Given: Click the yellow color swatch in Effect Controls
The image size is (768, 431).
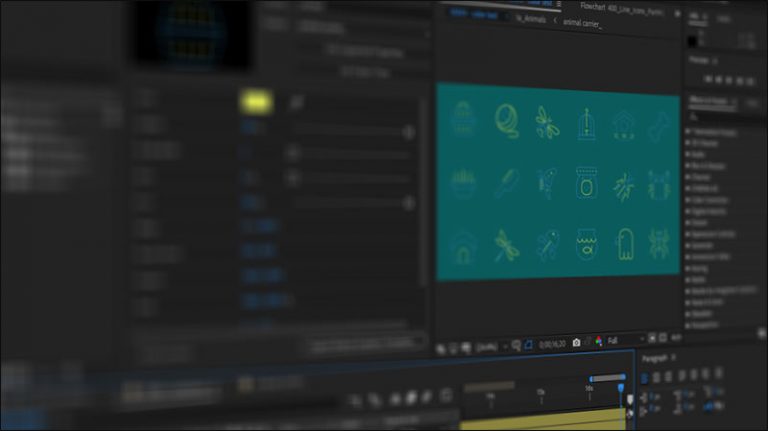Looking at the screenshot, I should 256,102.
